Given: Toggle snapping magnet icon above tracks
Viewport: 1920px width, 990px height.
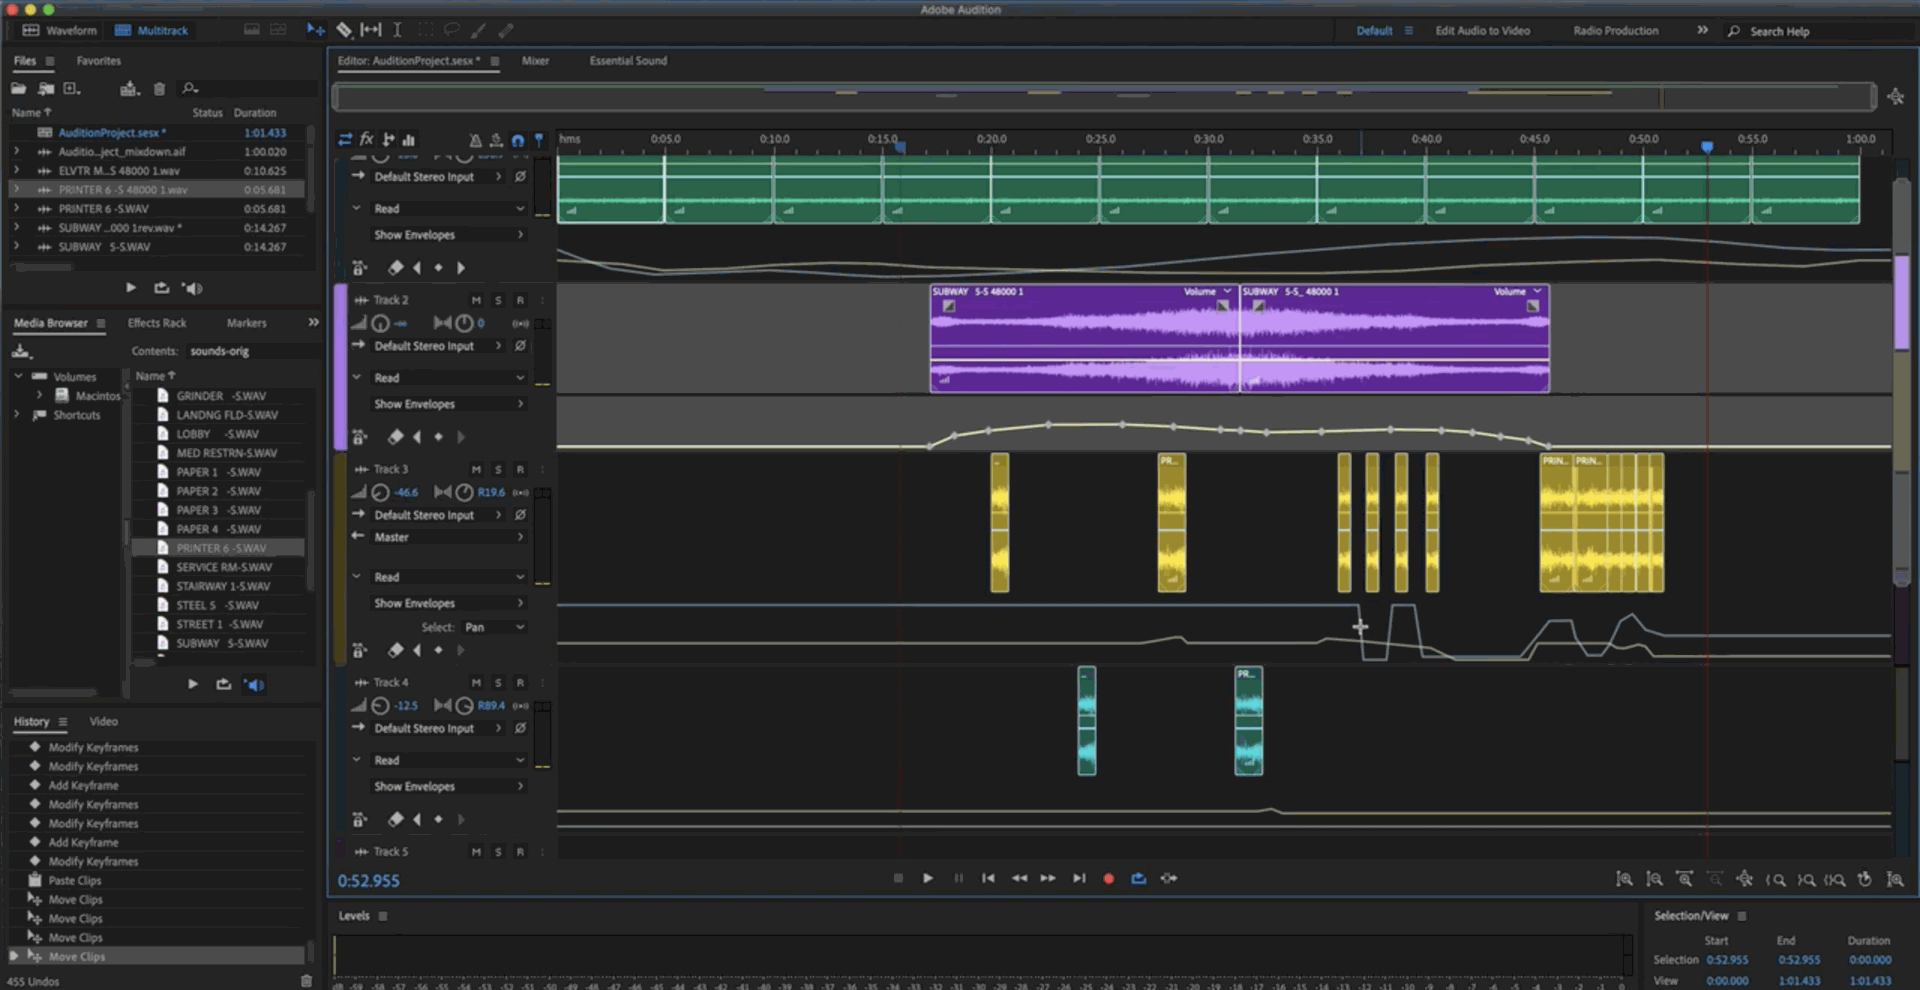Looking at the screenshot, I should point(517,140).
